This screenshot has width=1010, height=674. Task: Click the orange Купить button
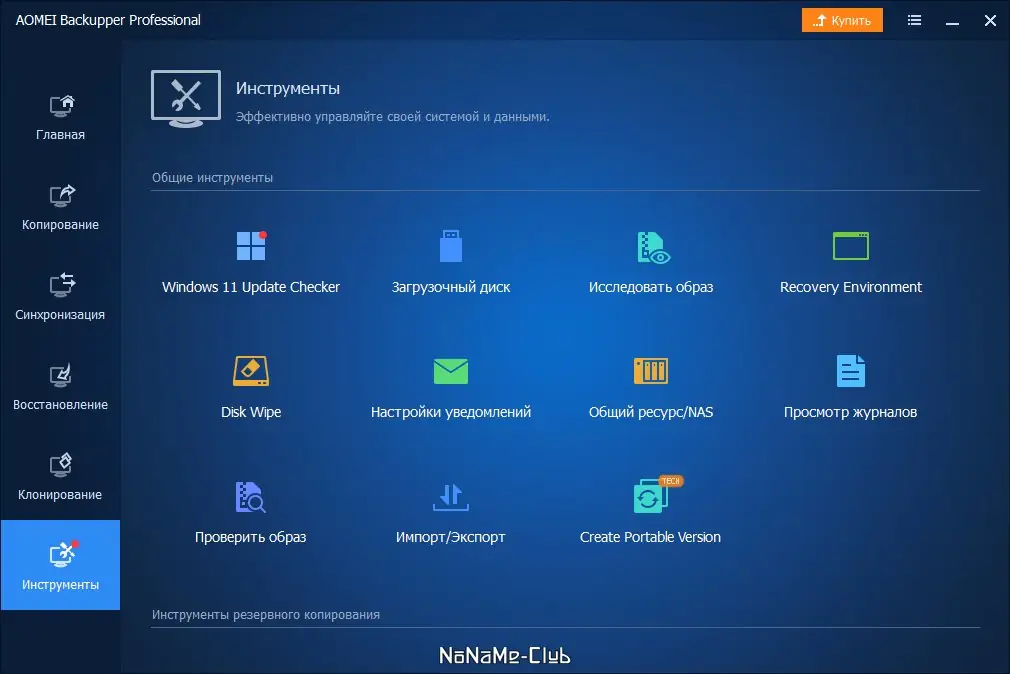click(x=842, y=20)
